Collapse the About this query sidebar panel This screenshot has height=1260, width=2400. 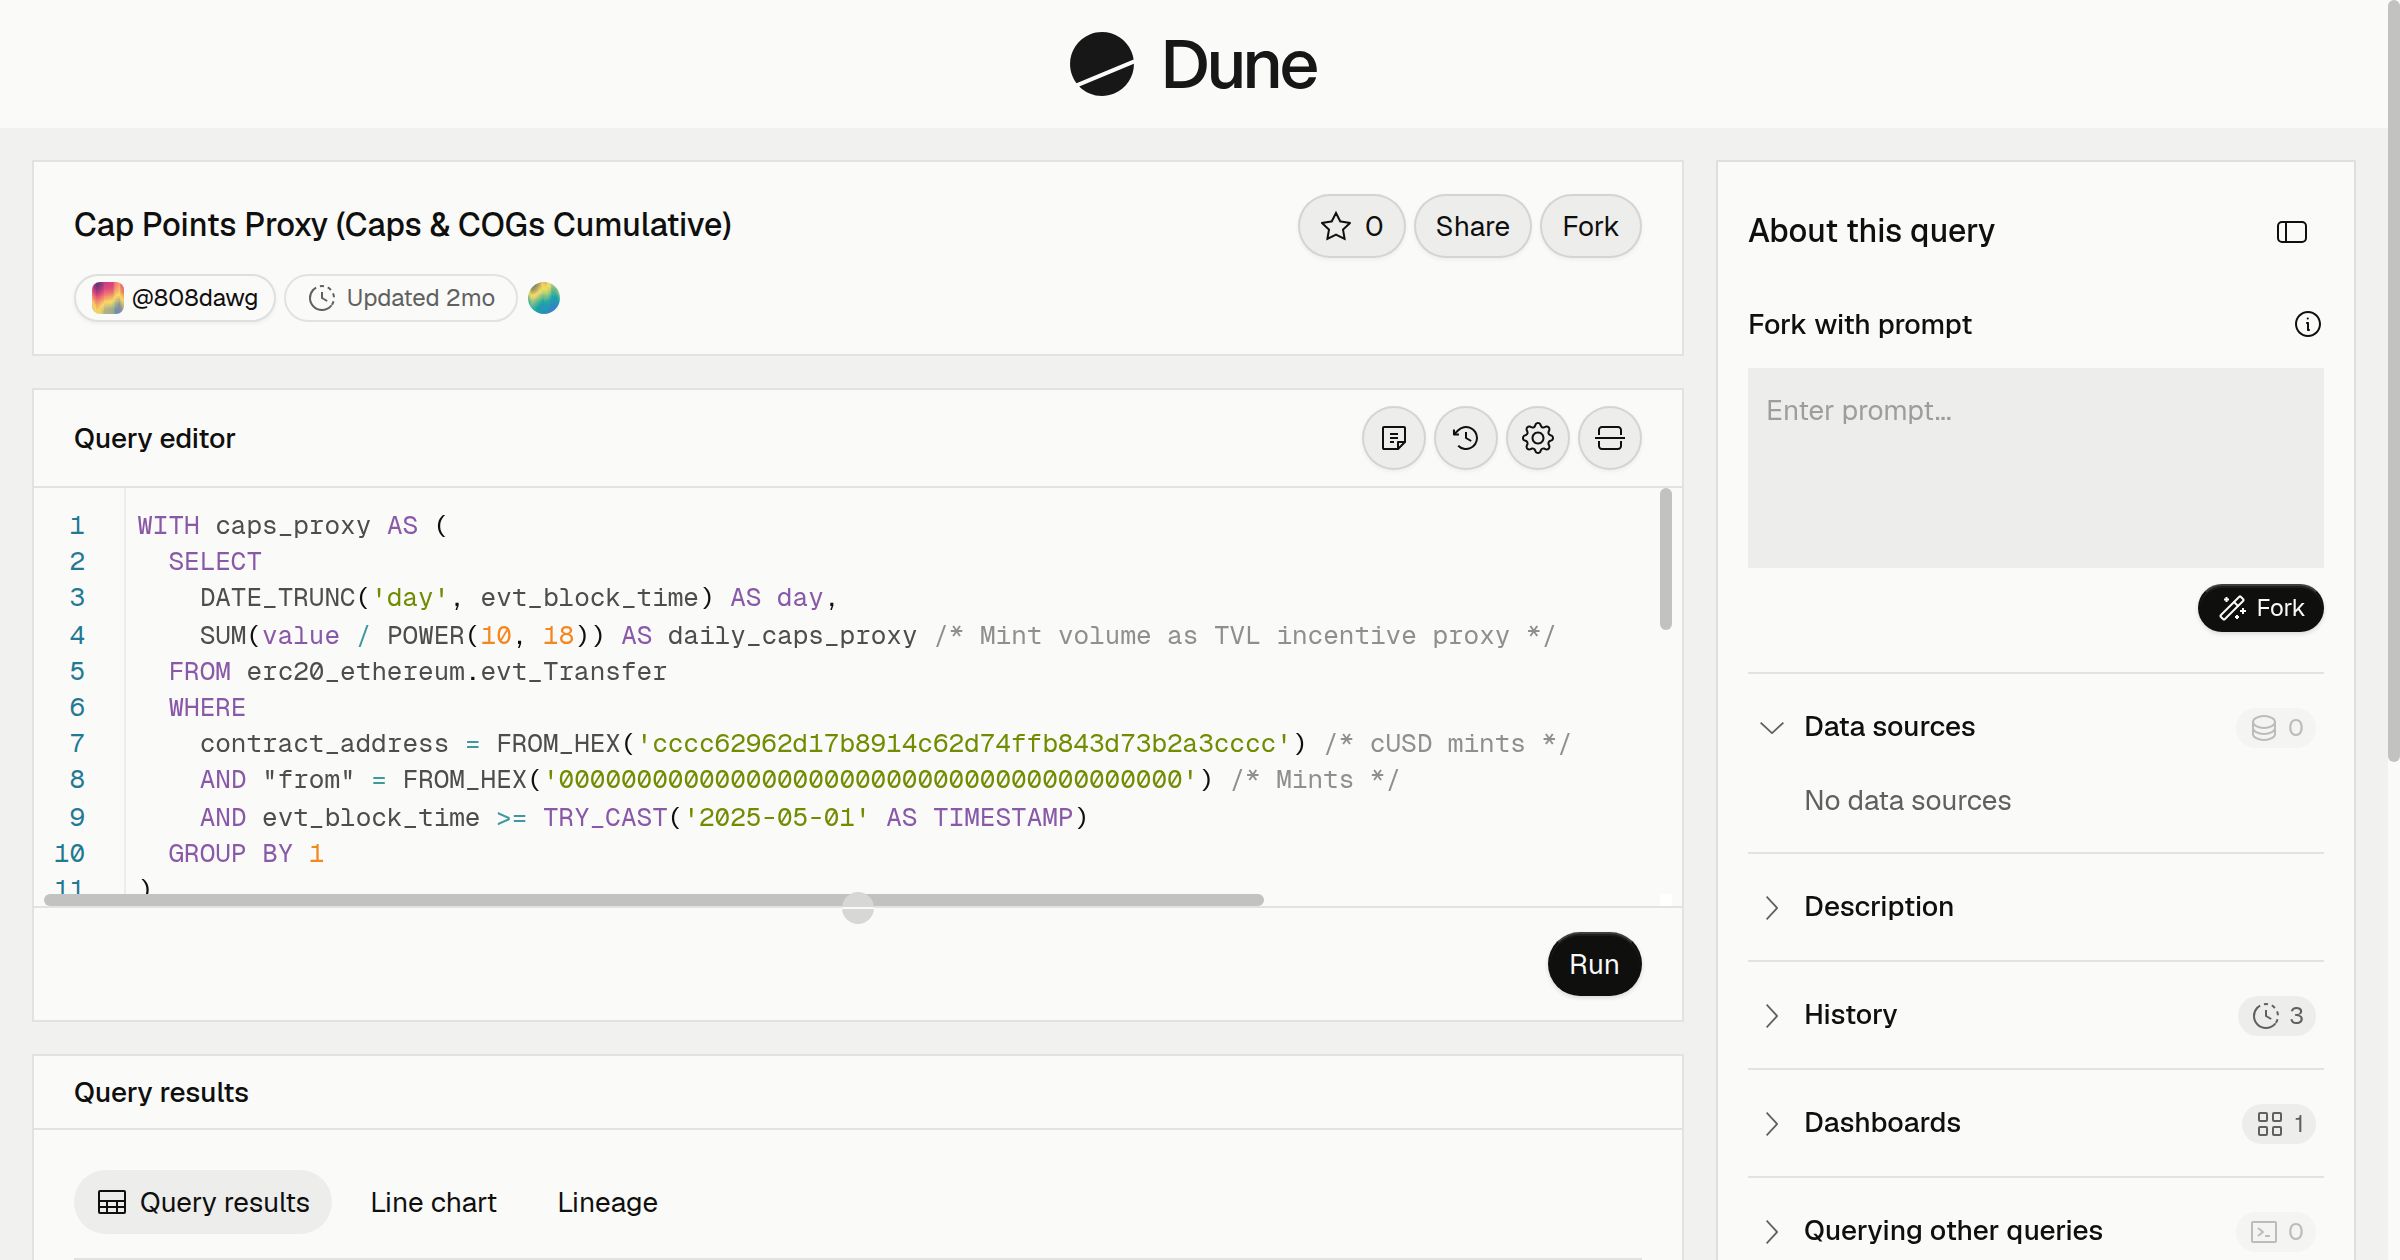tap(2292, 232)
